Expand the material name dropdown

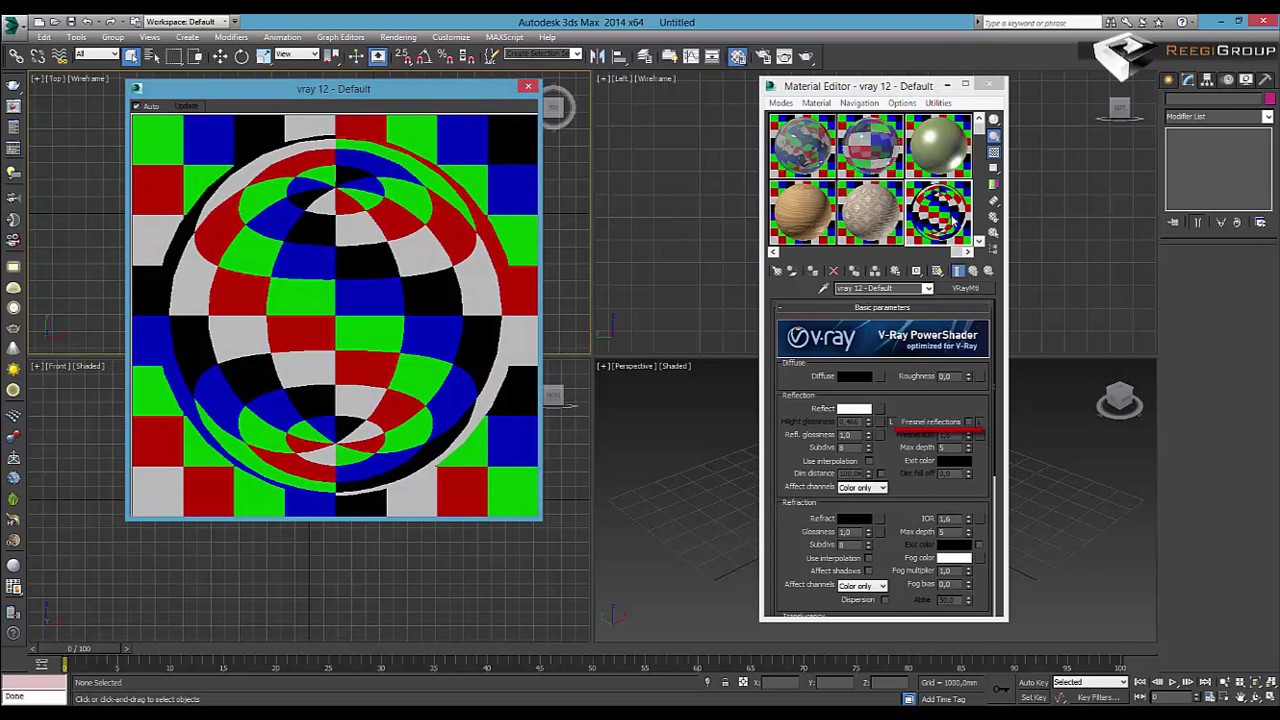coord(927,289)
